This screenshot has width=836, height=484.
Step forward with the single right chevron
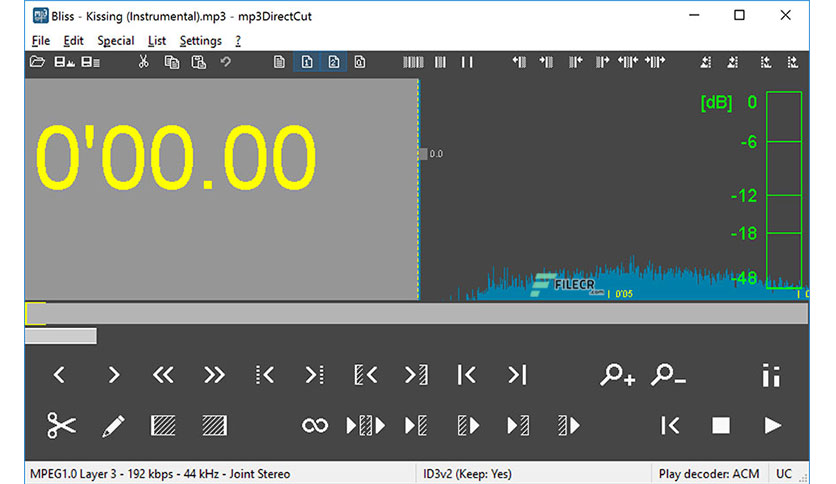pos(114,375)
